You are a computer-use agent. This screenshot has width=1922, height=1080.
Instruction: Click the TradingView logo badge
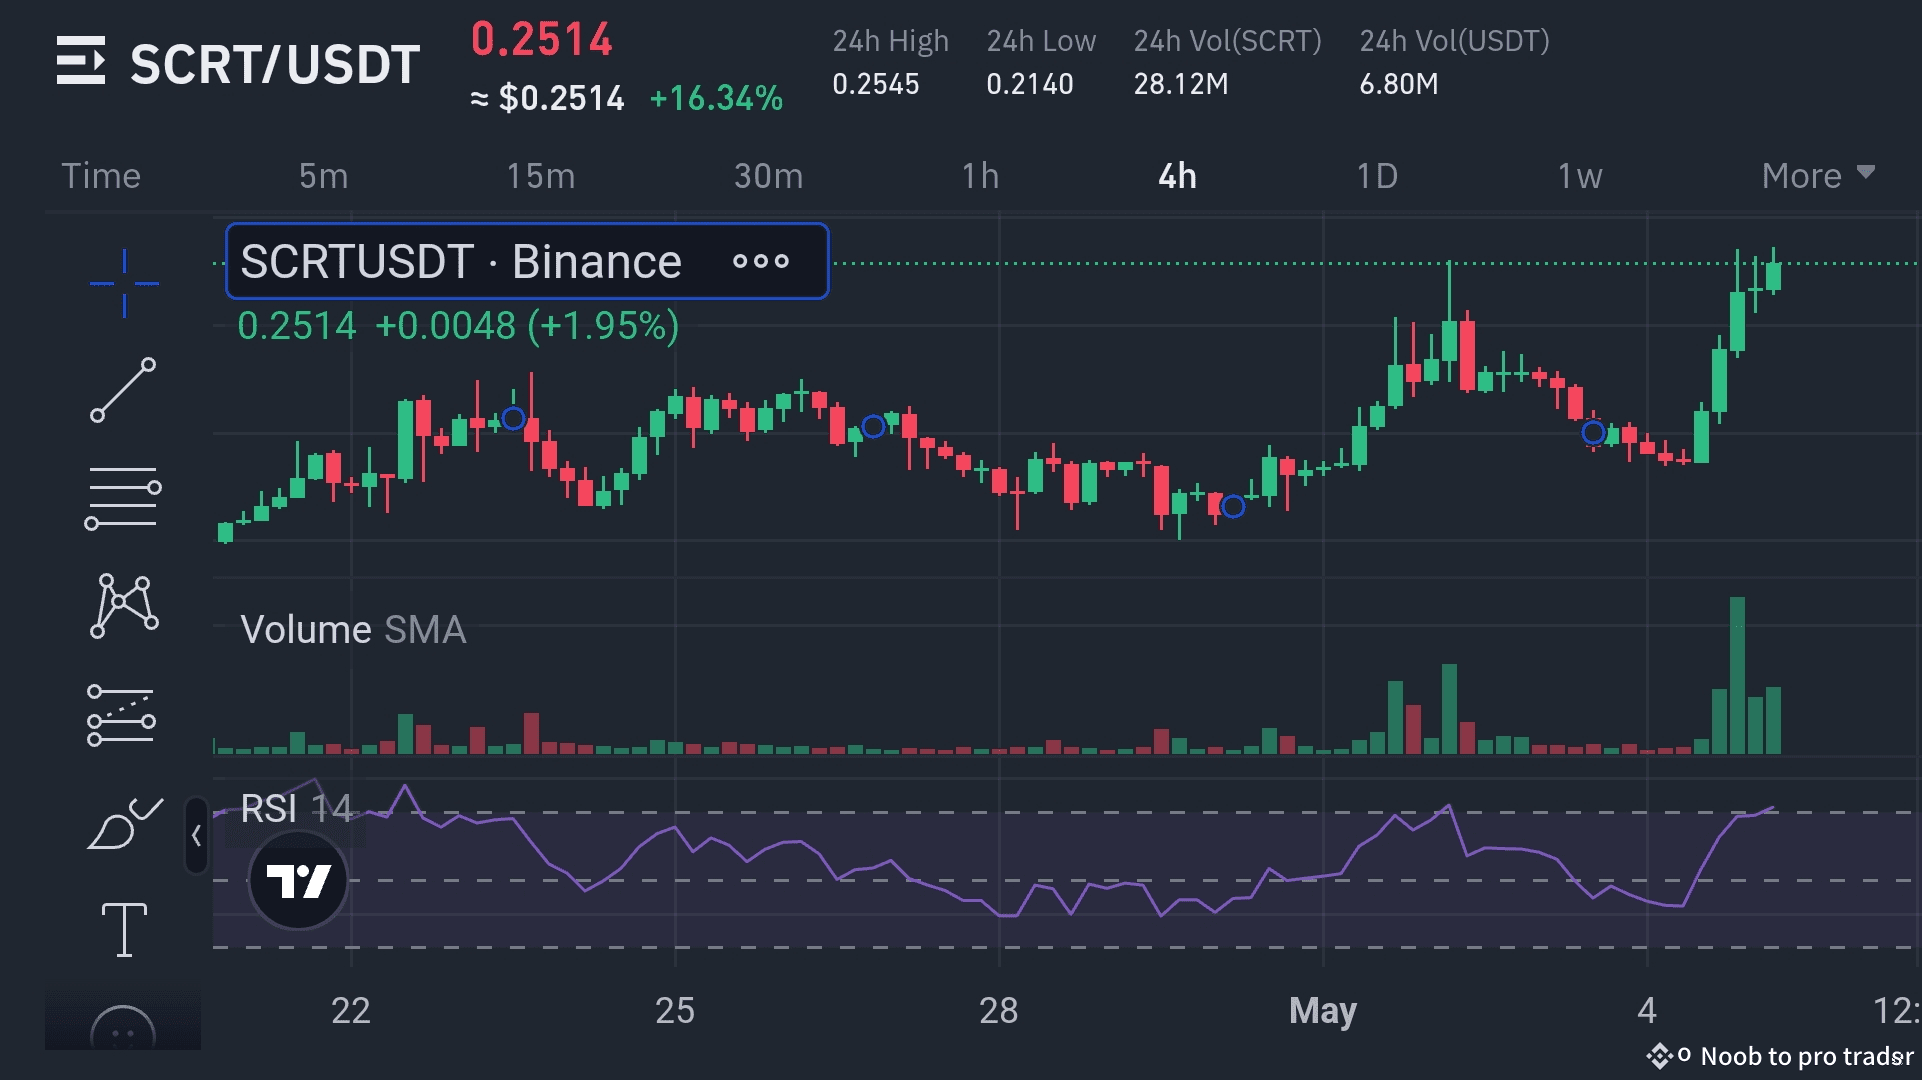pyautogui.click(x=298, y=880)
